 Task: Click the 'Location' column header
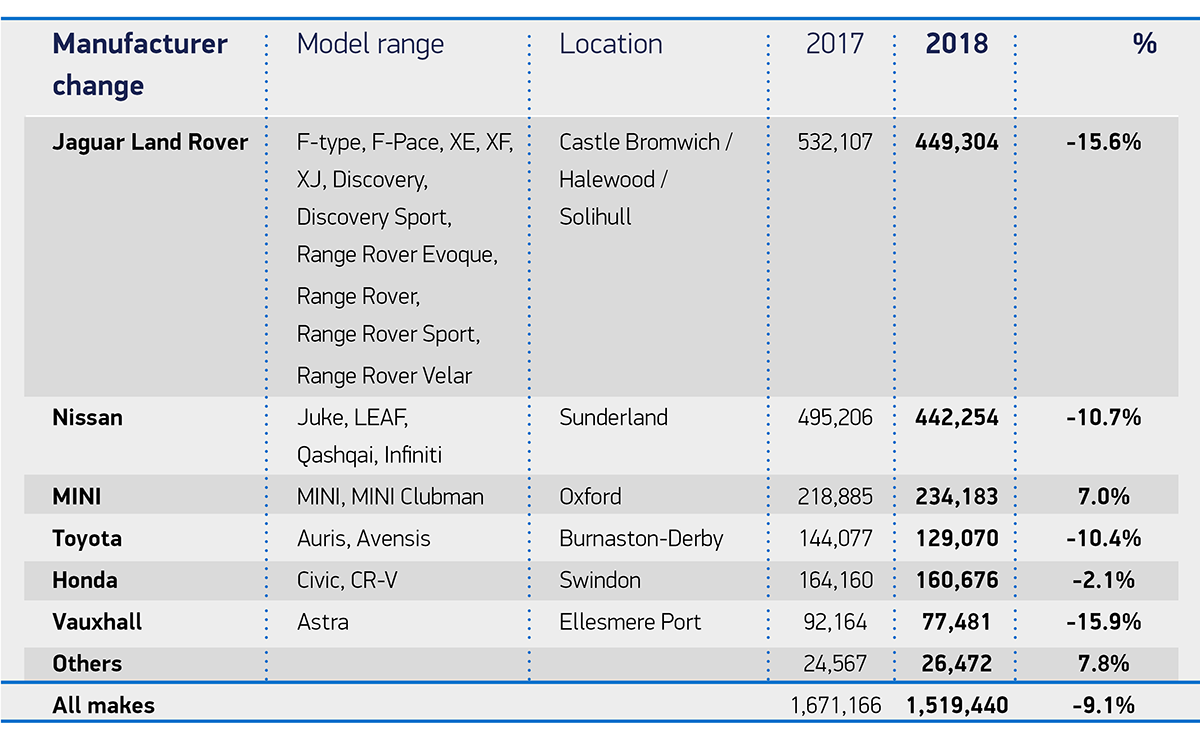click(x=611, y=44)
